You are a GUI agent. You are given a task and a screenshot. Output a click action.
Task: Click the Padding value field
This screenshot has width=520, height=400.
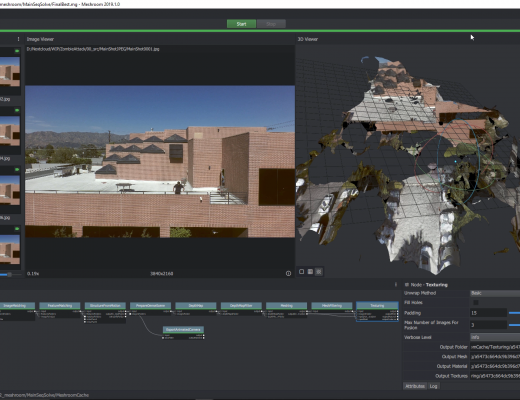pyautogui.click(x=488, y=313)
